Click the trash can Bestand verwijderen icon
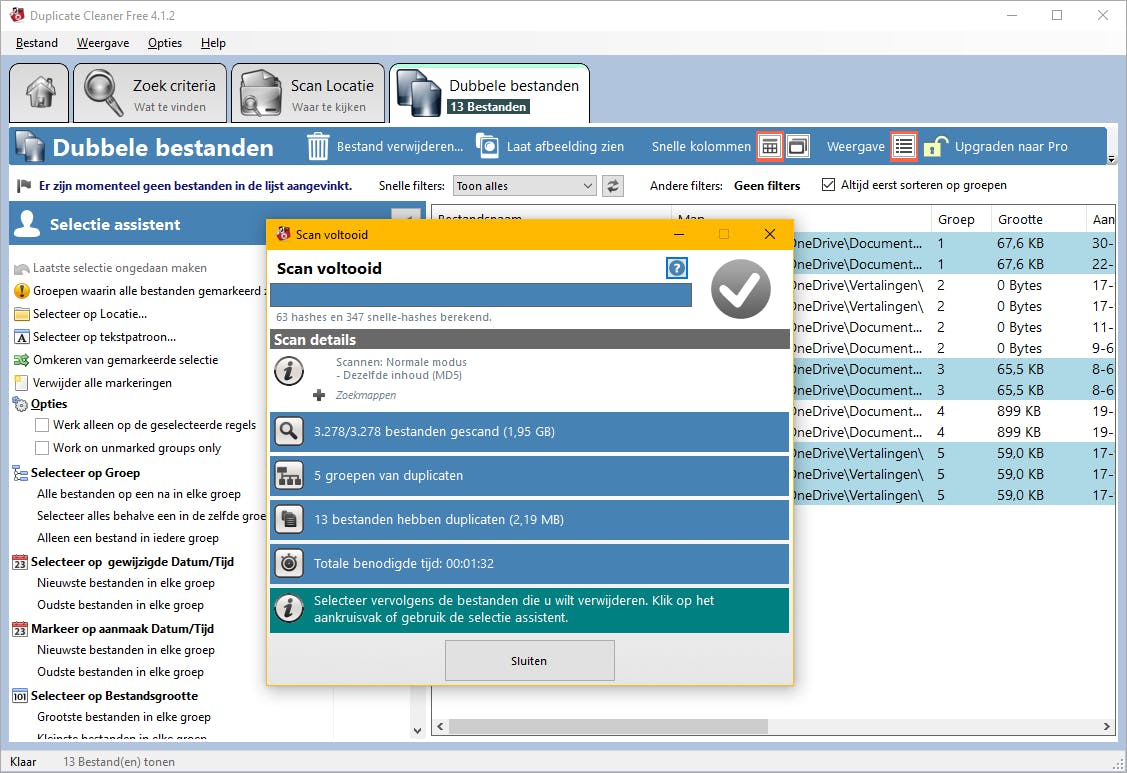 click(318, 146)
